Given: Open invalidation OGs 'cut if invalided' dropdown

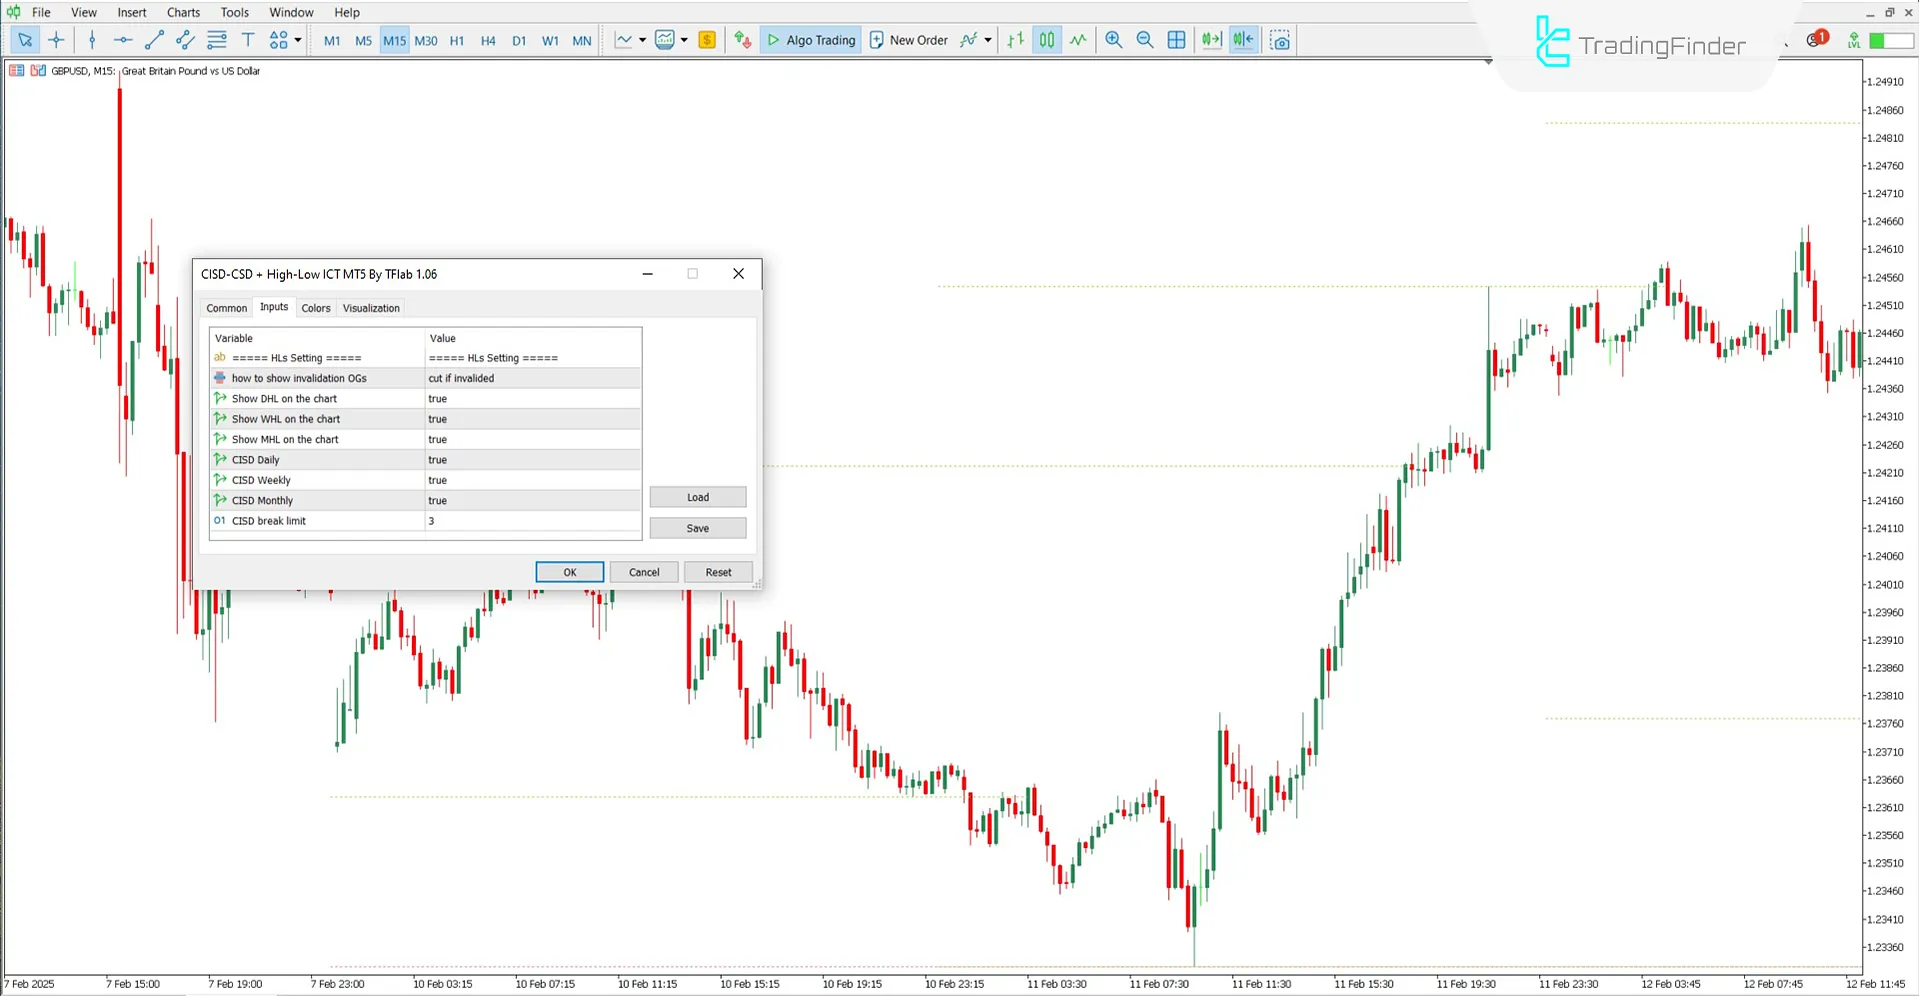Looking at the screenshot, I should (x=532, y=378).
